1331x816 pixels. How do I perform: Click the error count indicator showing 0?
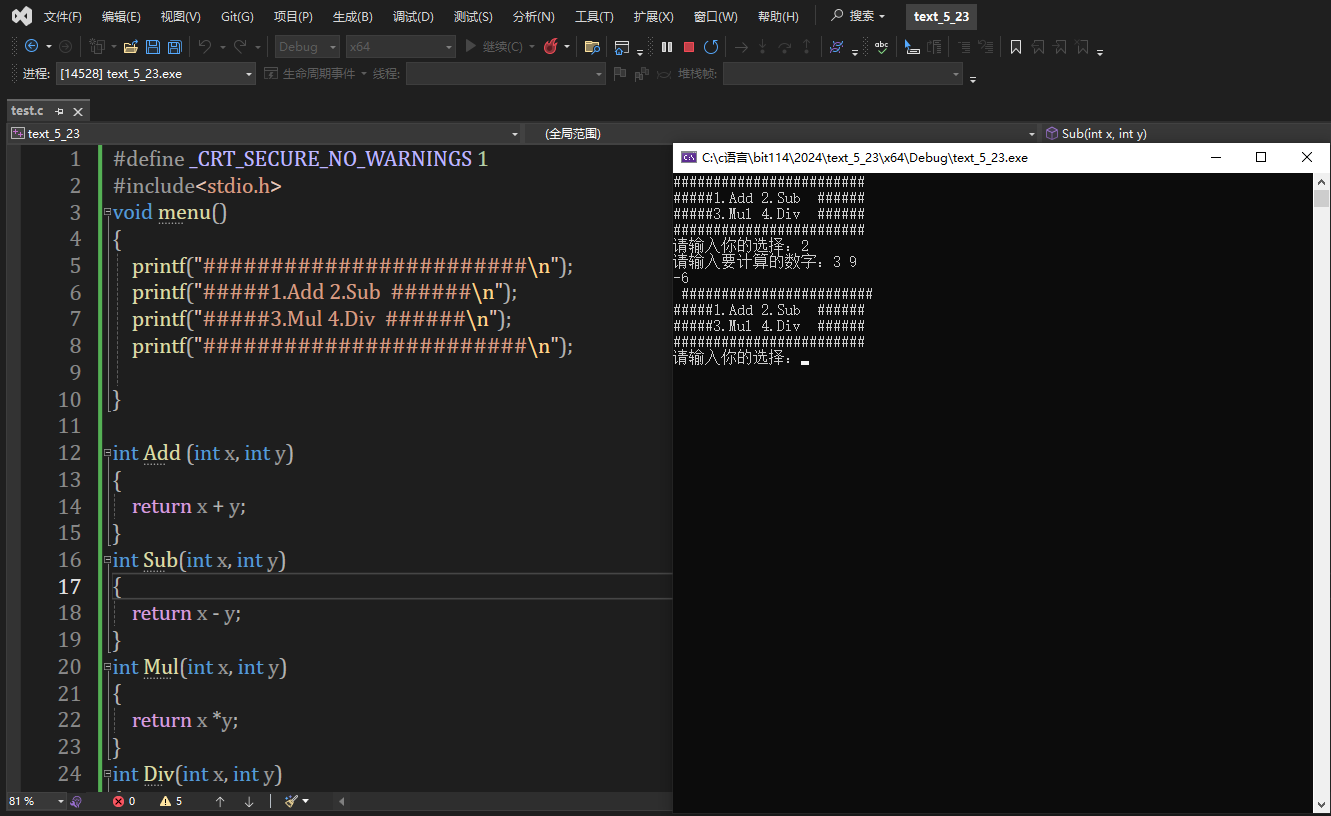click(x=124, y=801)
